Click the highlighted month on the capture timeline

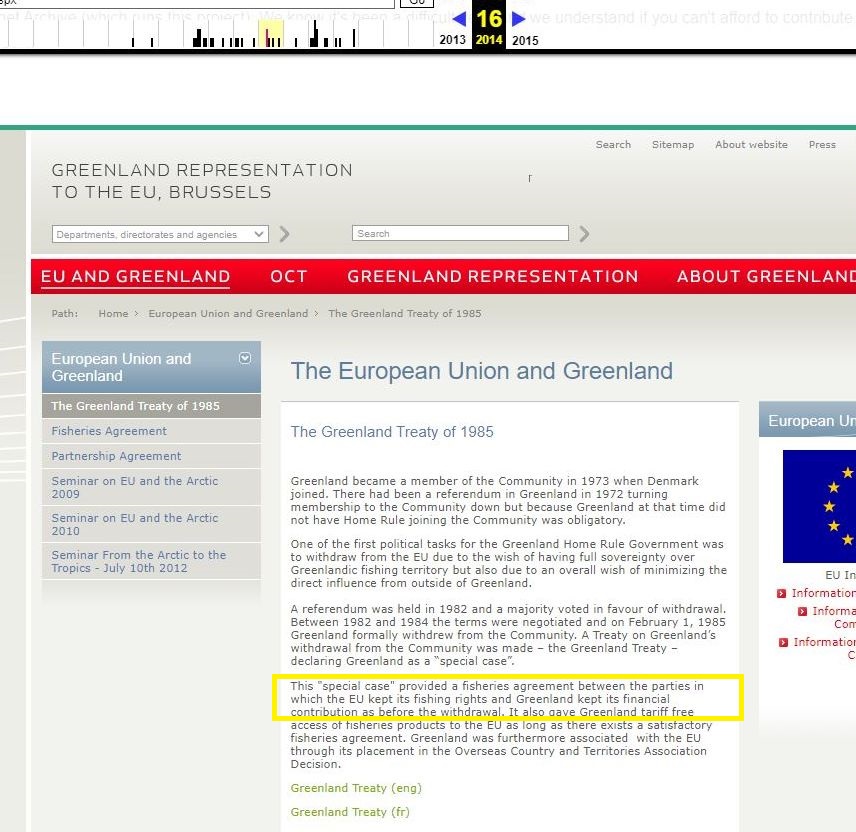click(270, 36)
